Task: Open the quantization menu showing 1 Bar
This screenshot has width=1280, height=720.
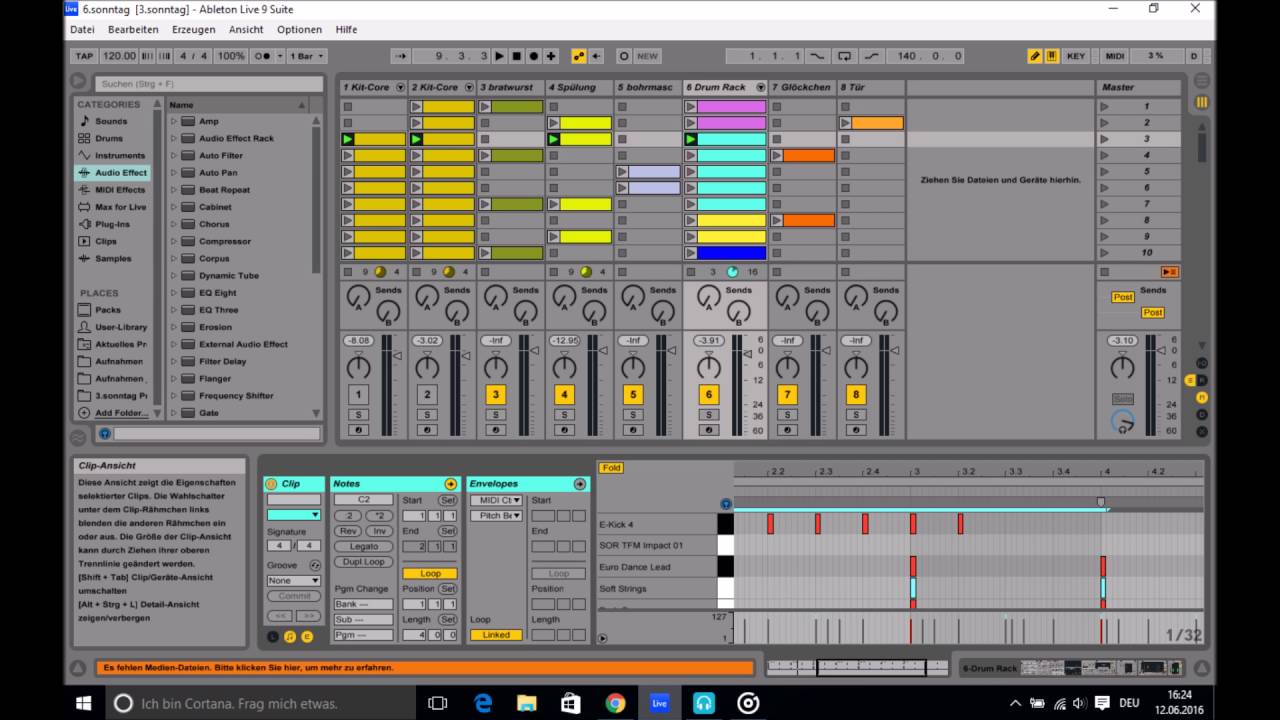Action: click(x=306, y=56)
